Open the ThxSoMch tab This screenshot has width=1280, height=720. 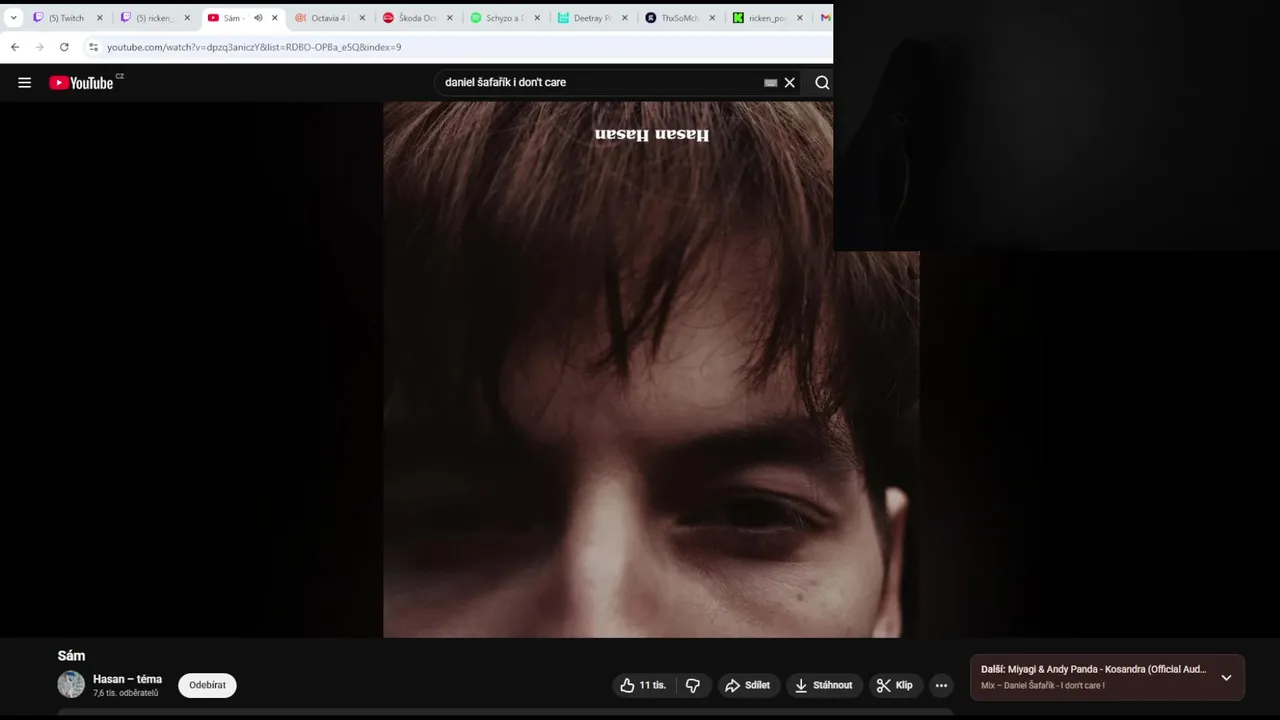point(680,18)
